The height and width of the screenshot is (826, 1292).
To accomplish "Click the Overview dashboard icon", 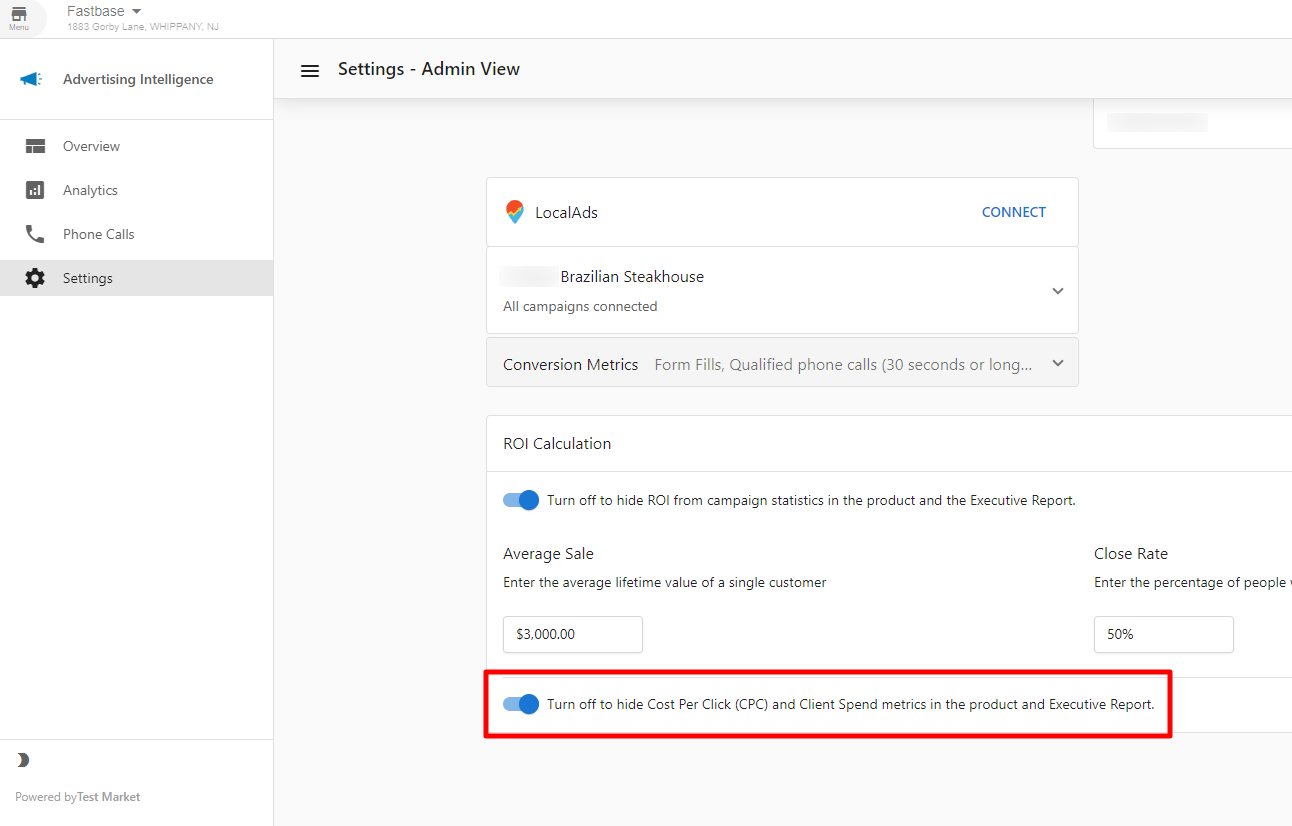I will pyautogui.click(x=35, y=146).
